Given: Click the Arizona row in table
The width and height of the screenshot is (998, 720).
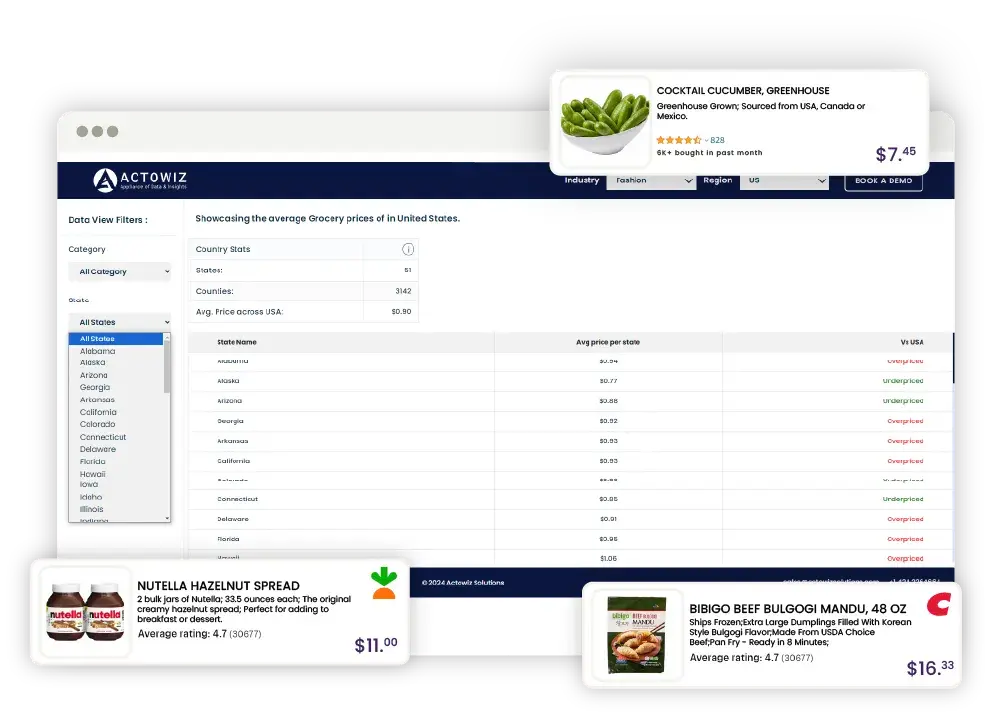Looking at the screenshot, I should pyautogui.click(x=570, y=401).
